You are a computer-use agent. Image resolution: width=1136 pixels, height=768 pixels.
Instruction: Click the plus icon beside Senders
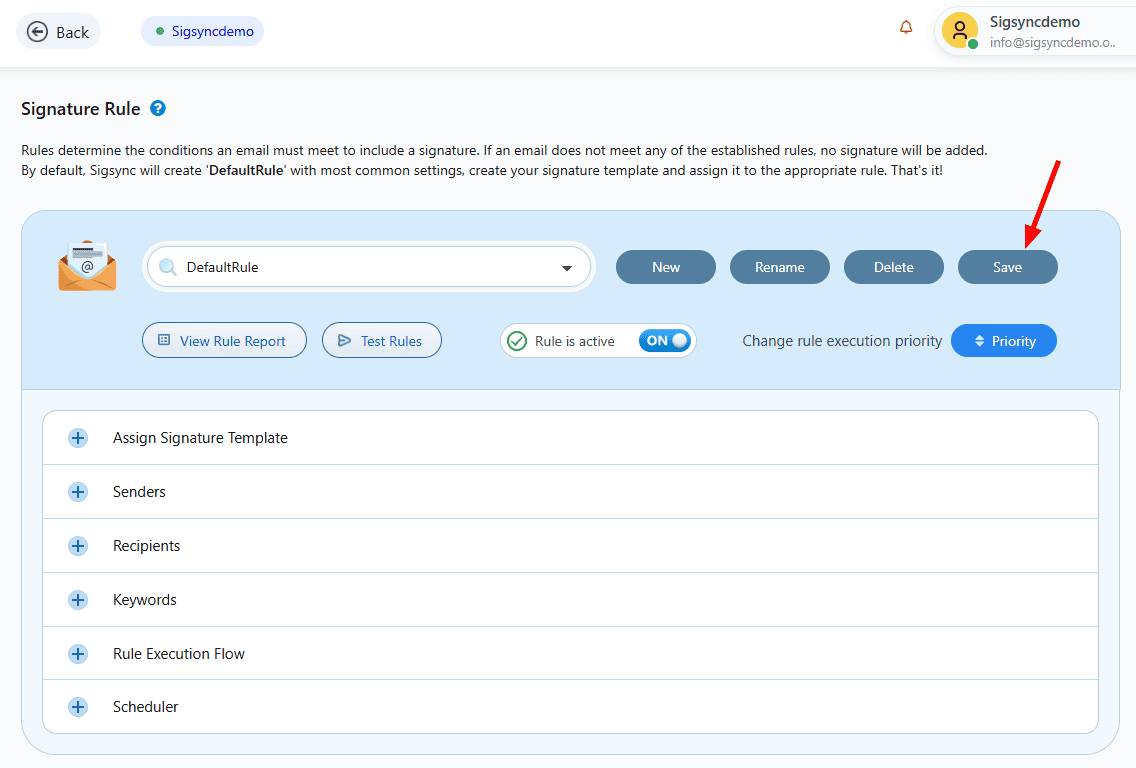point(78,492)
